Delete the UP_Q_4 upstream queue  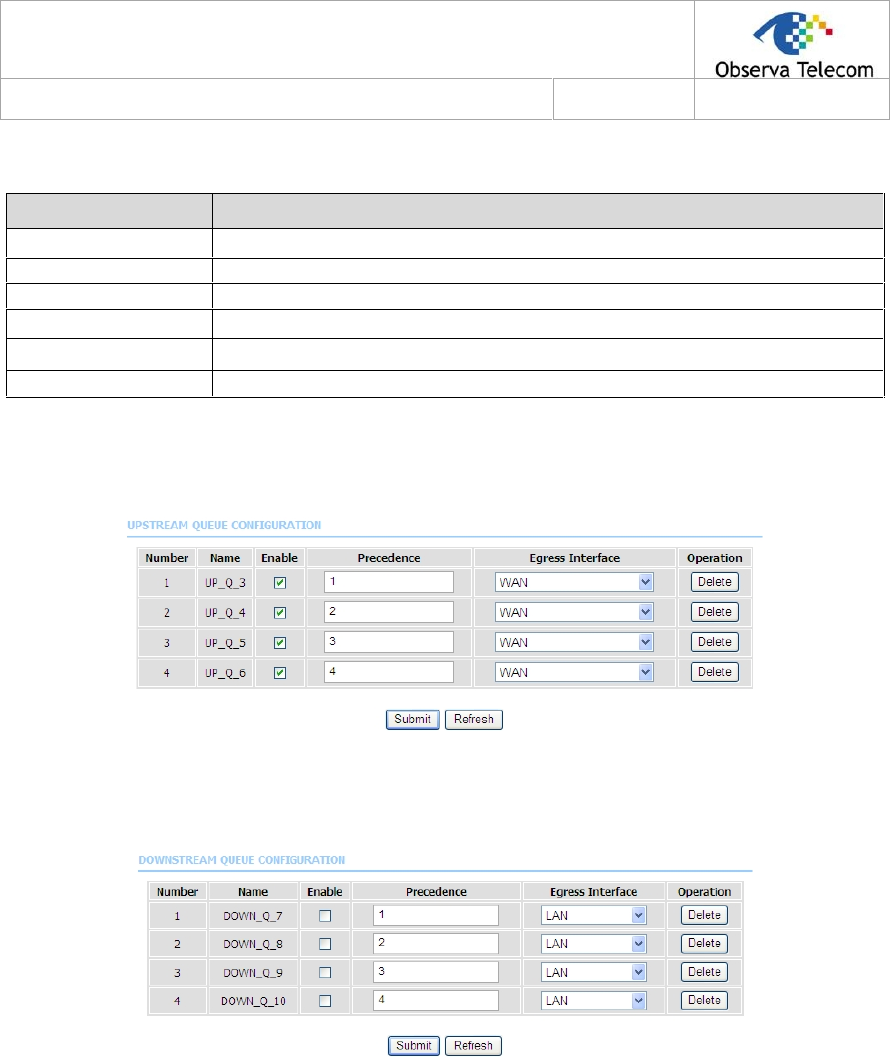click(715, 612)
